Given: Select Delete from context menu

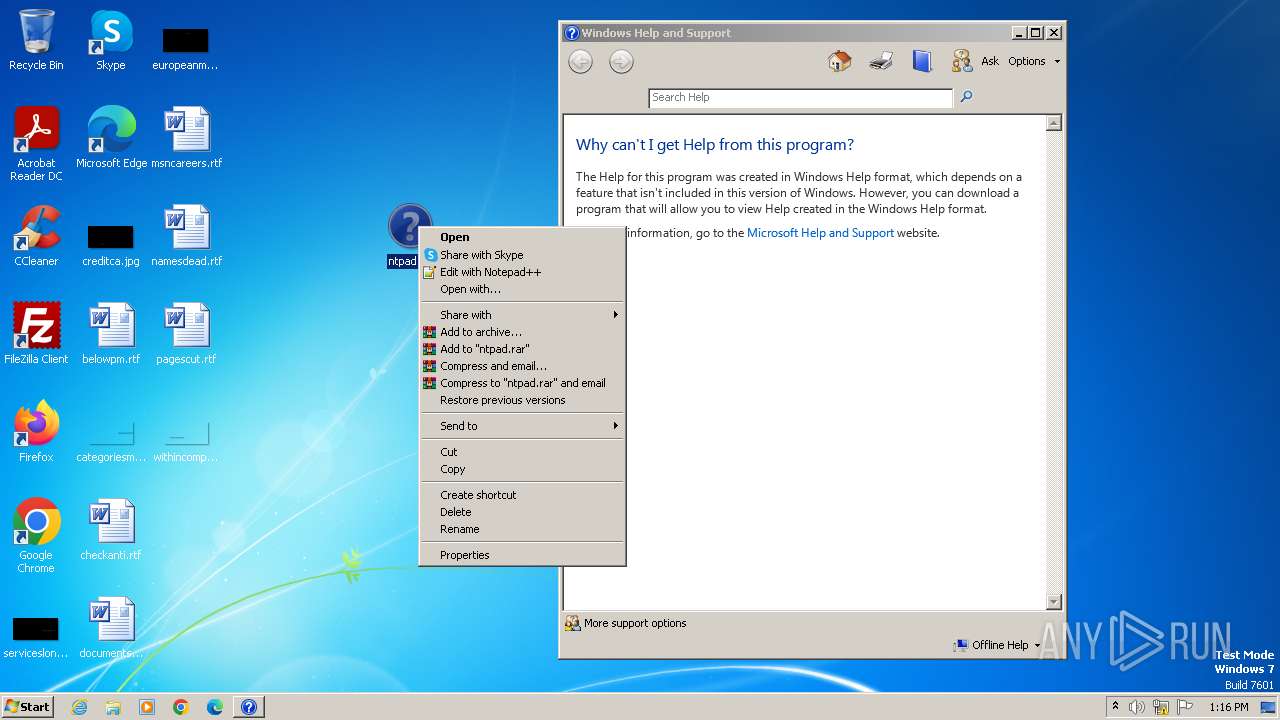Looking at the screenshot, I should coord(522,512).
